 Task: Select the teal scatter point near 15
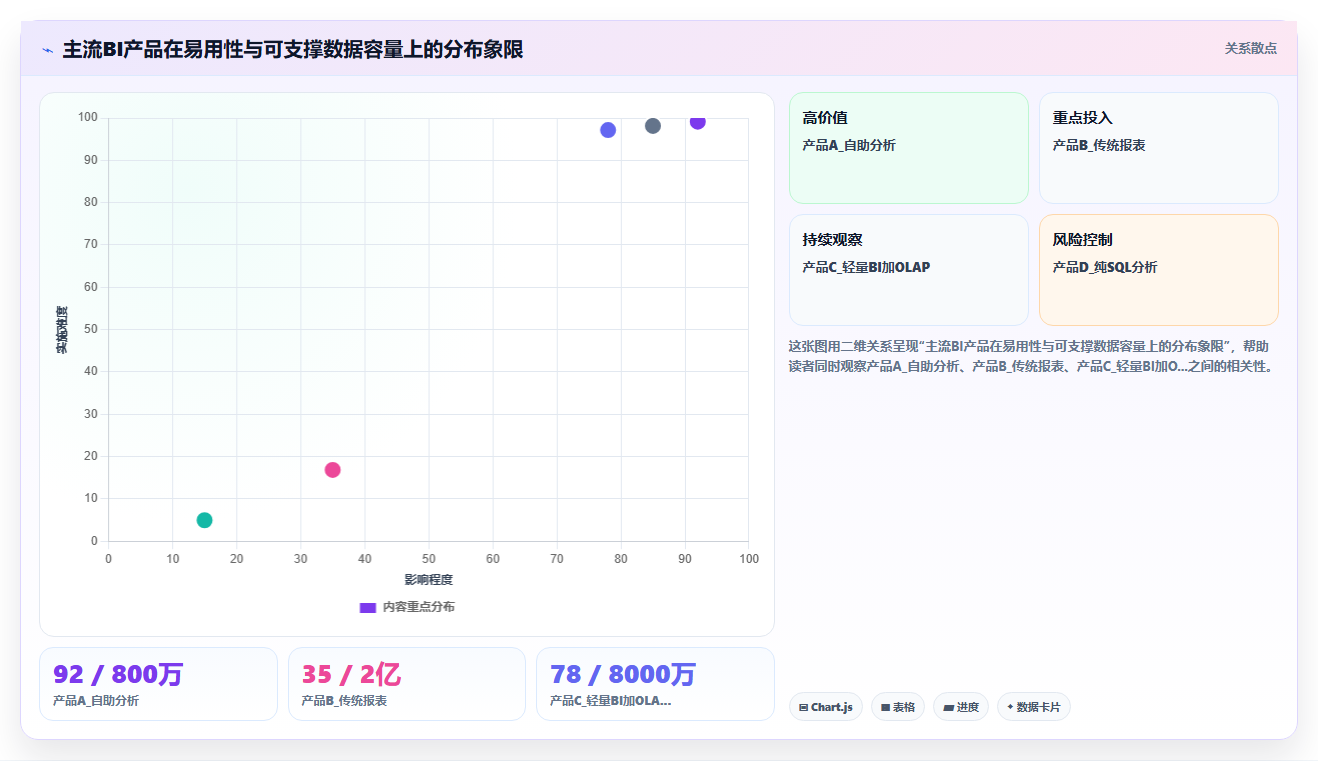(204, 520)
